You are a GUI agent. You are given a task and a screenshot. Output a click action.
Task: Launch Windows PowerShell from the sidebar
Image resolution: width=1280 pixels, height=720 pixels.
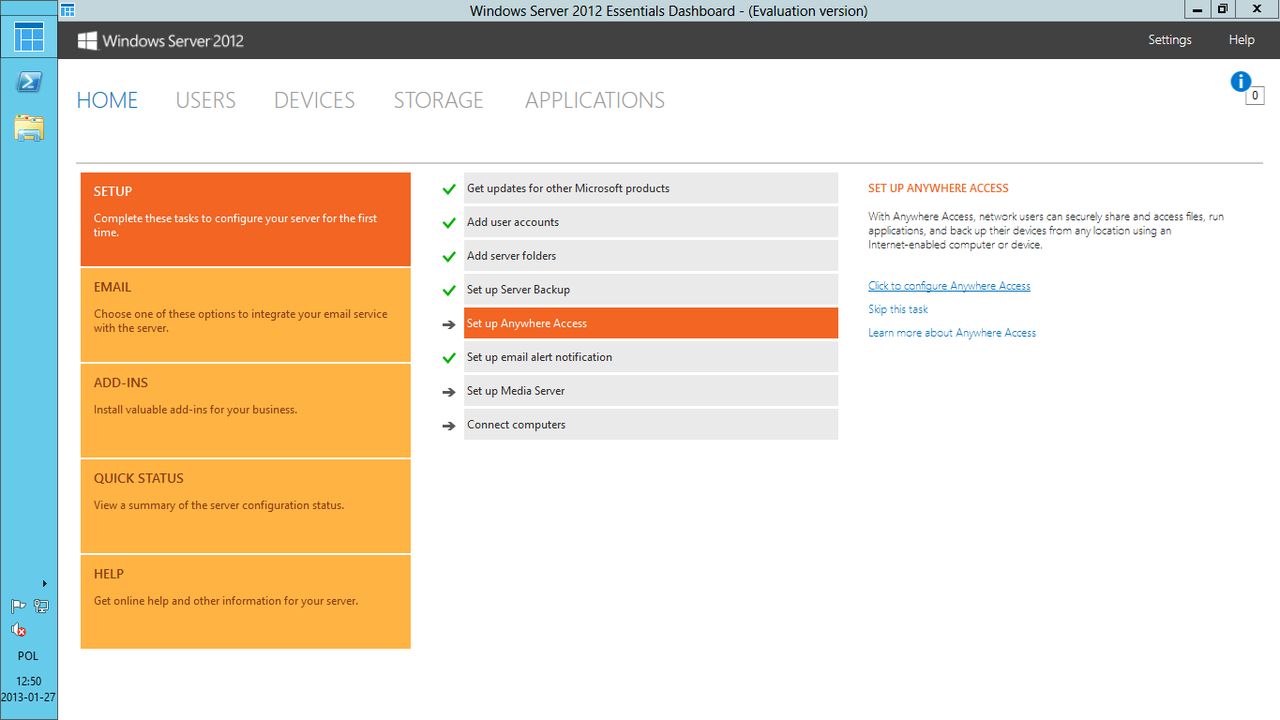click(29, 82)
